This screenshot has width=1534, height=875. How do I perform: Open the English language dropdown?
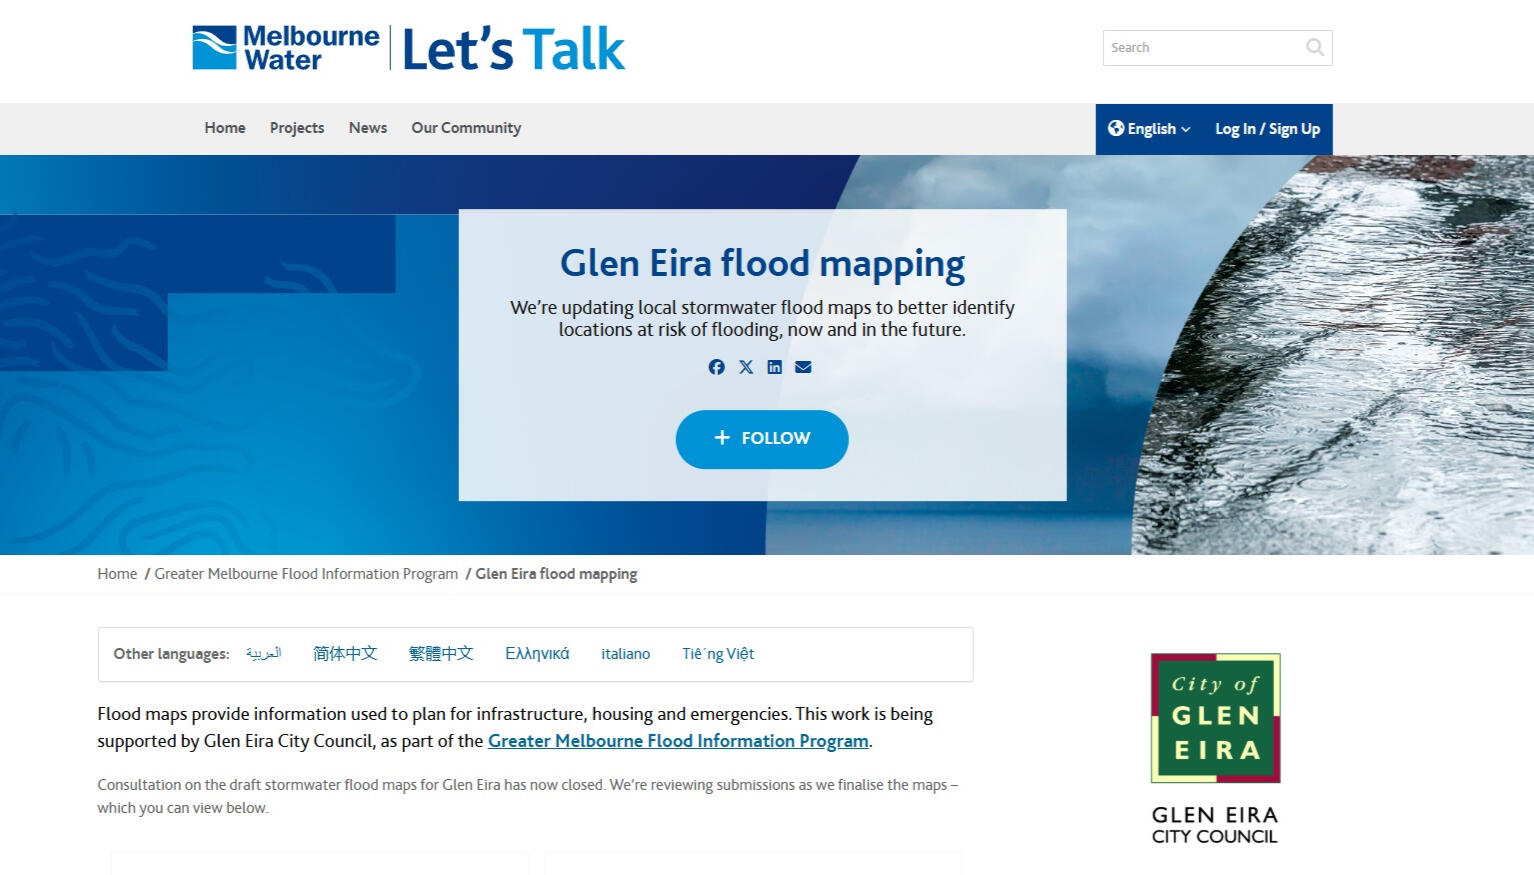click(1149, 129)
